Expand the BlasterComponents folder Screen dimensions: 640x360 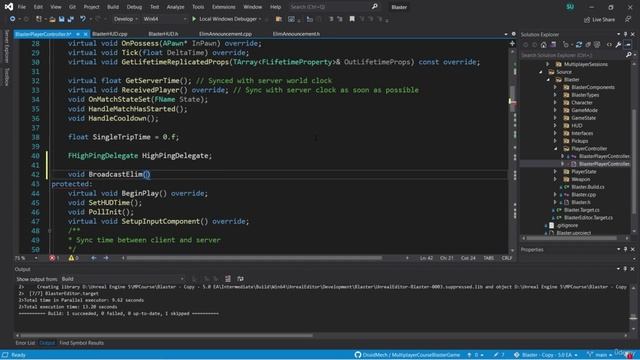[x=555, y=87]
